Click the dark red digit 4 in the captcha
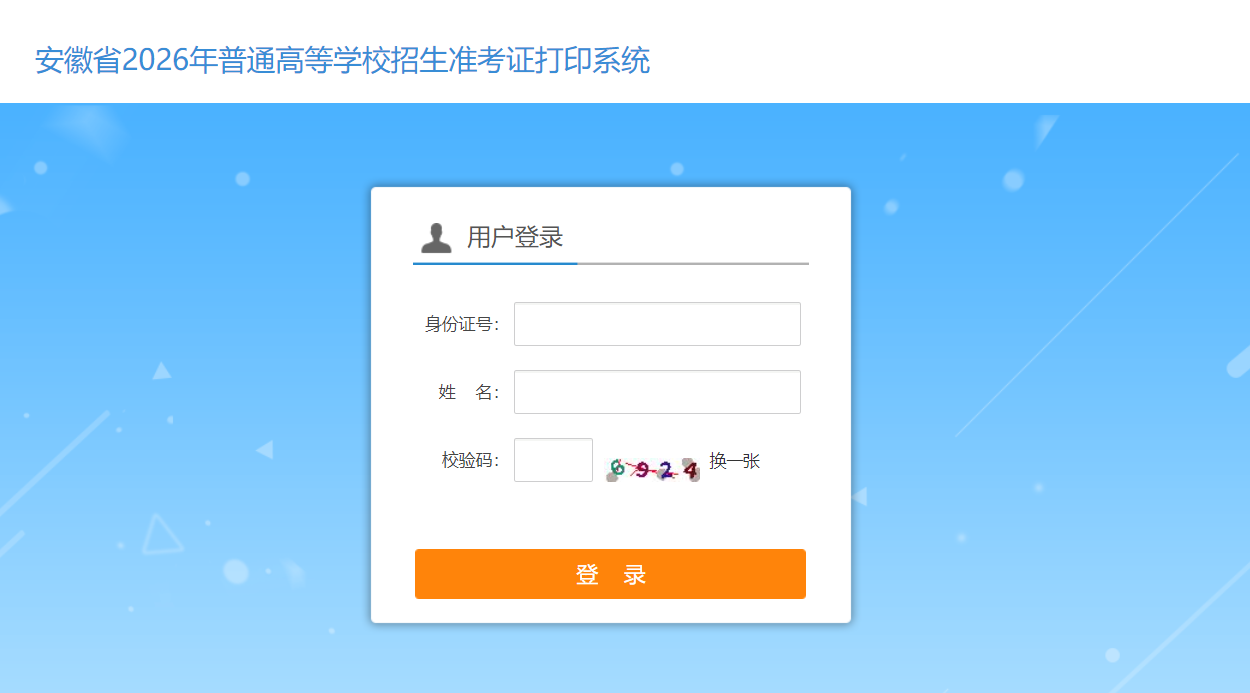 point(689,469)
